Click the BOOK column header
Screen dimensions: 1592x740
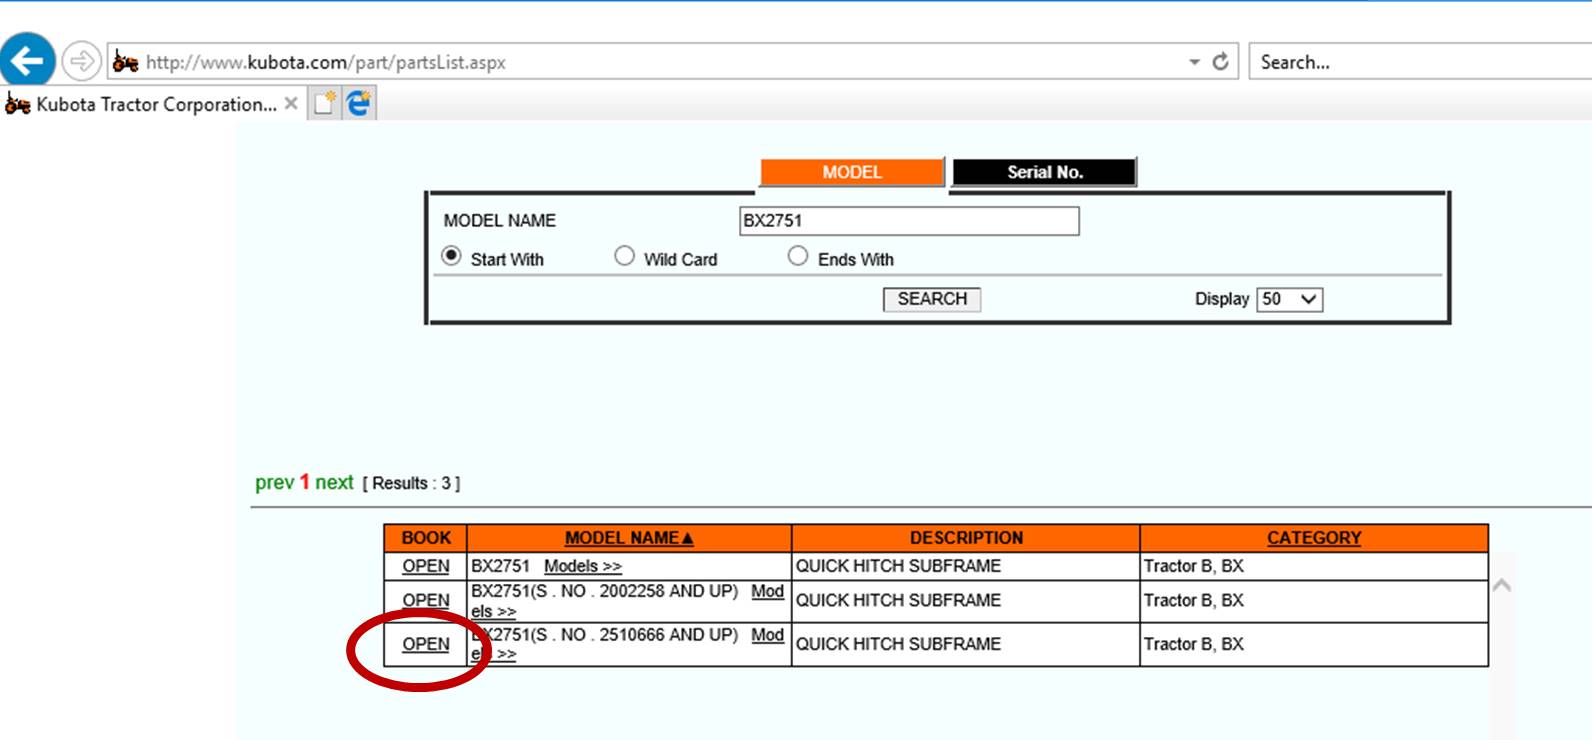point(426,538)
